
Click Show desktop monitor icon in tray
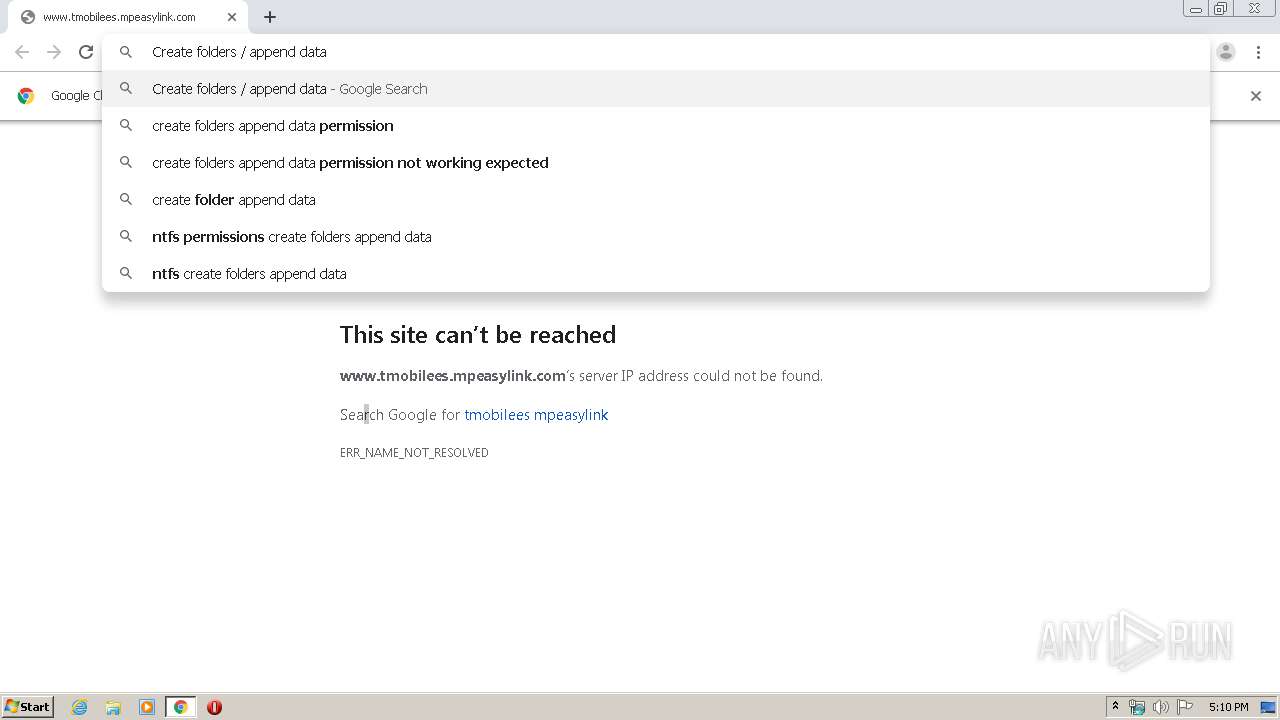(1268, 707)
